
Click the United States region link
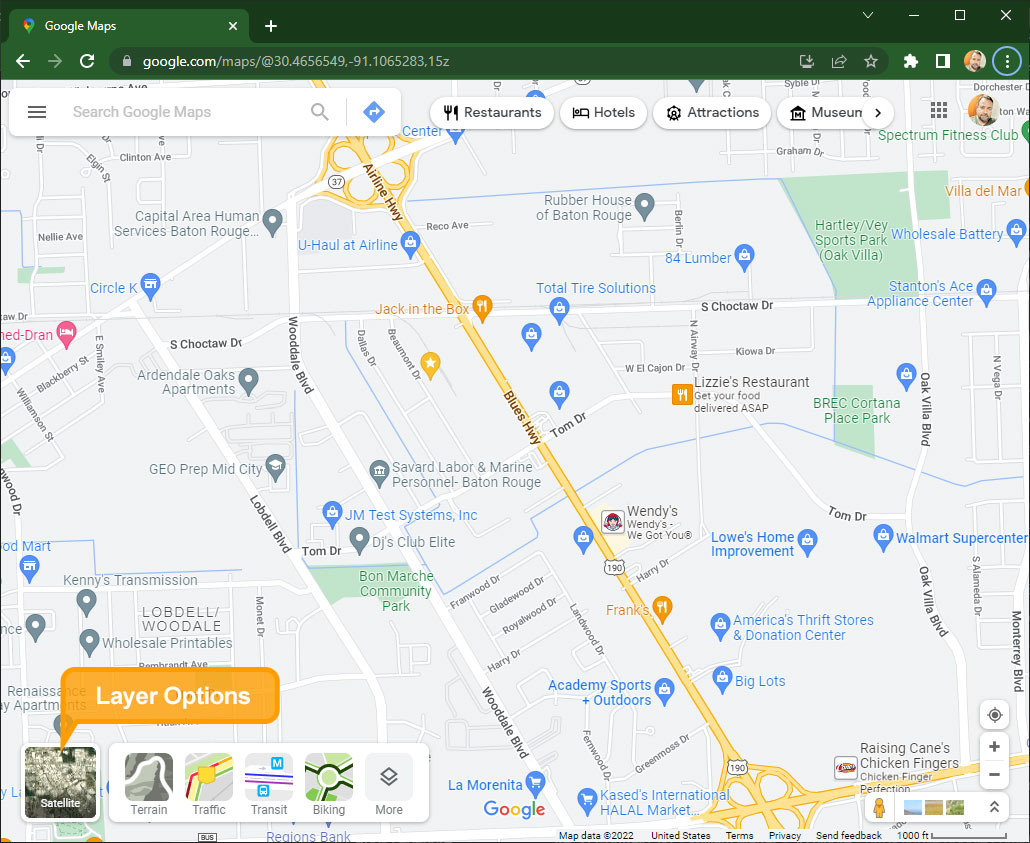(x=681, y=835)
